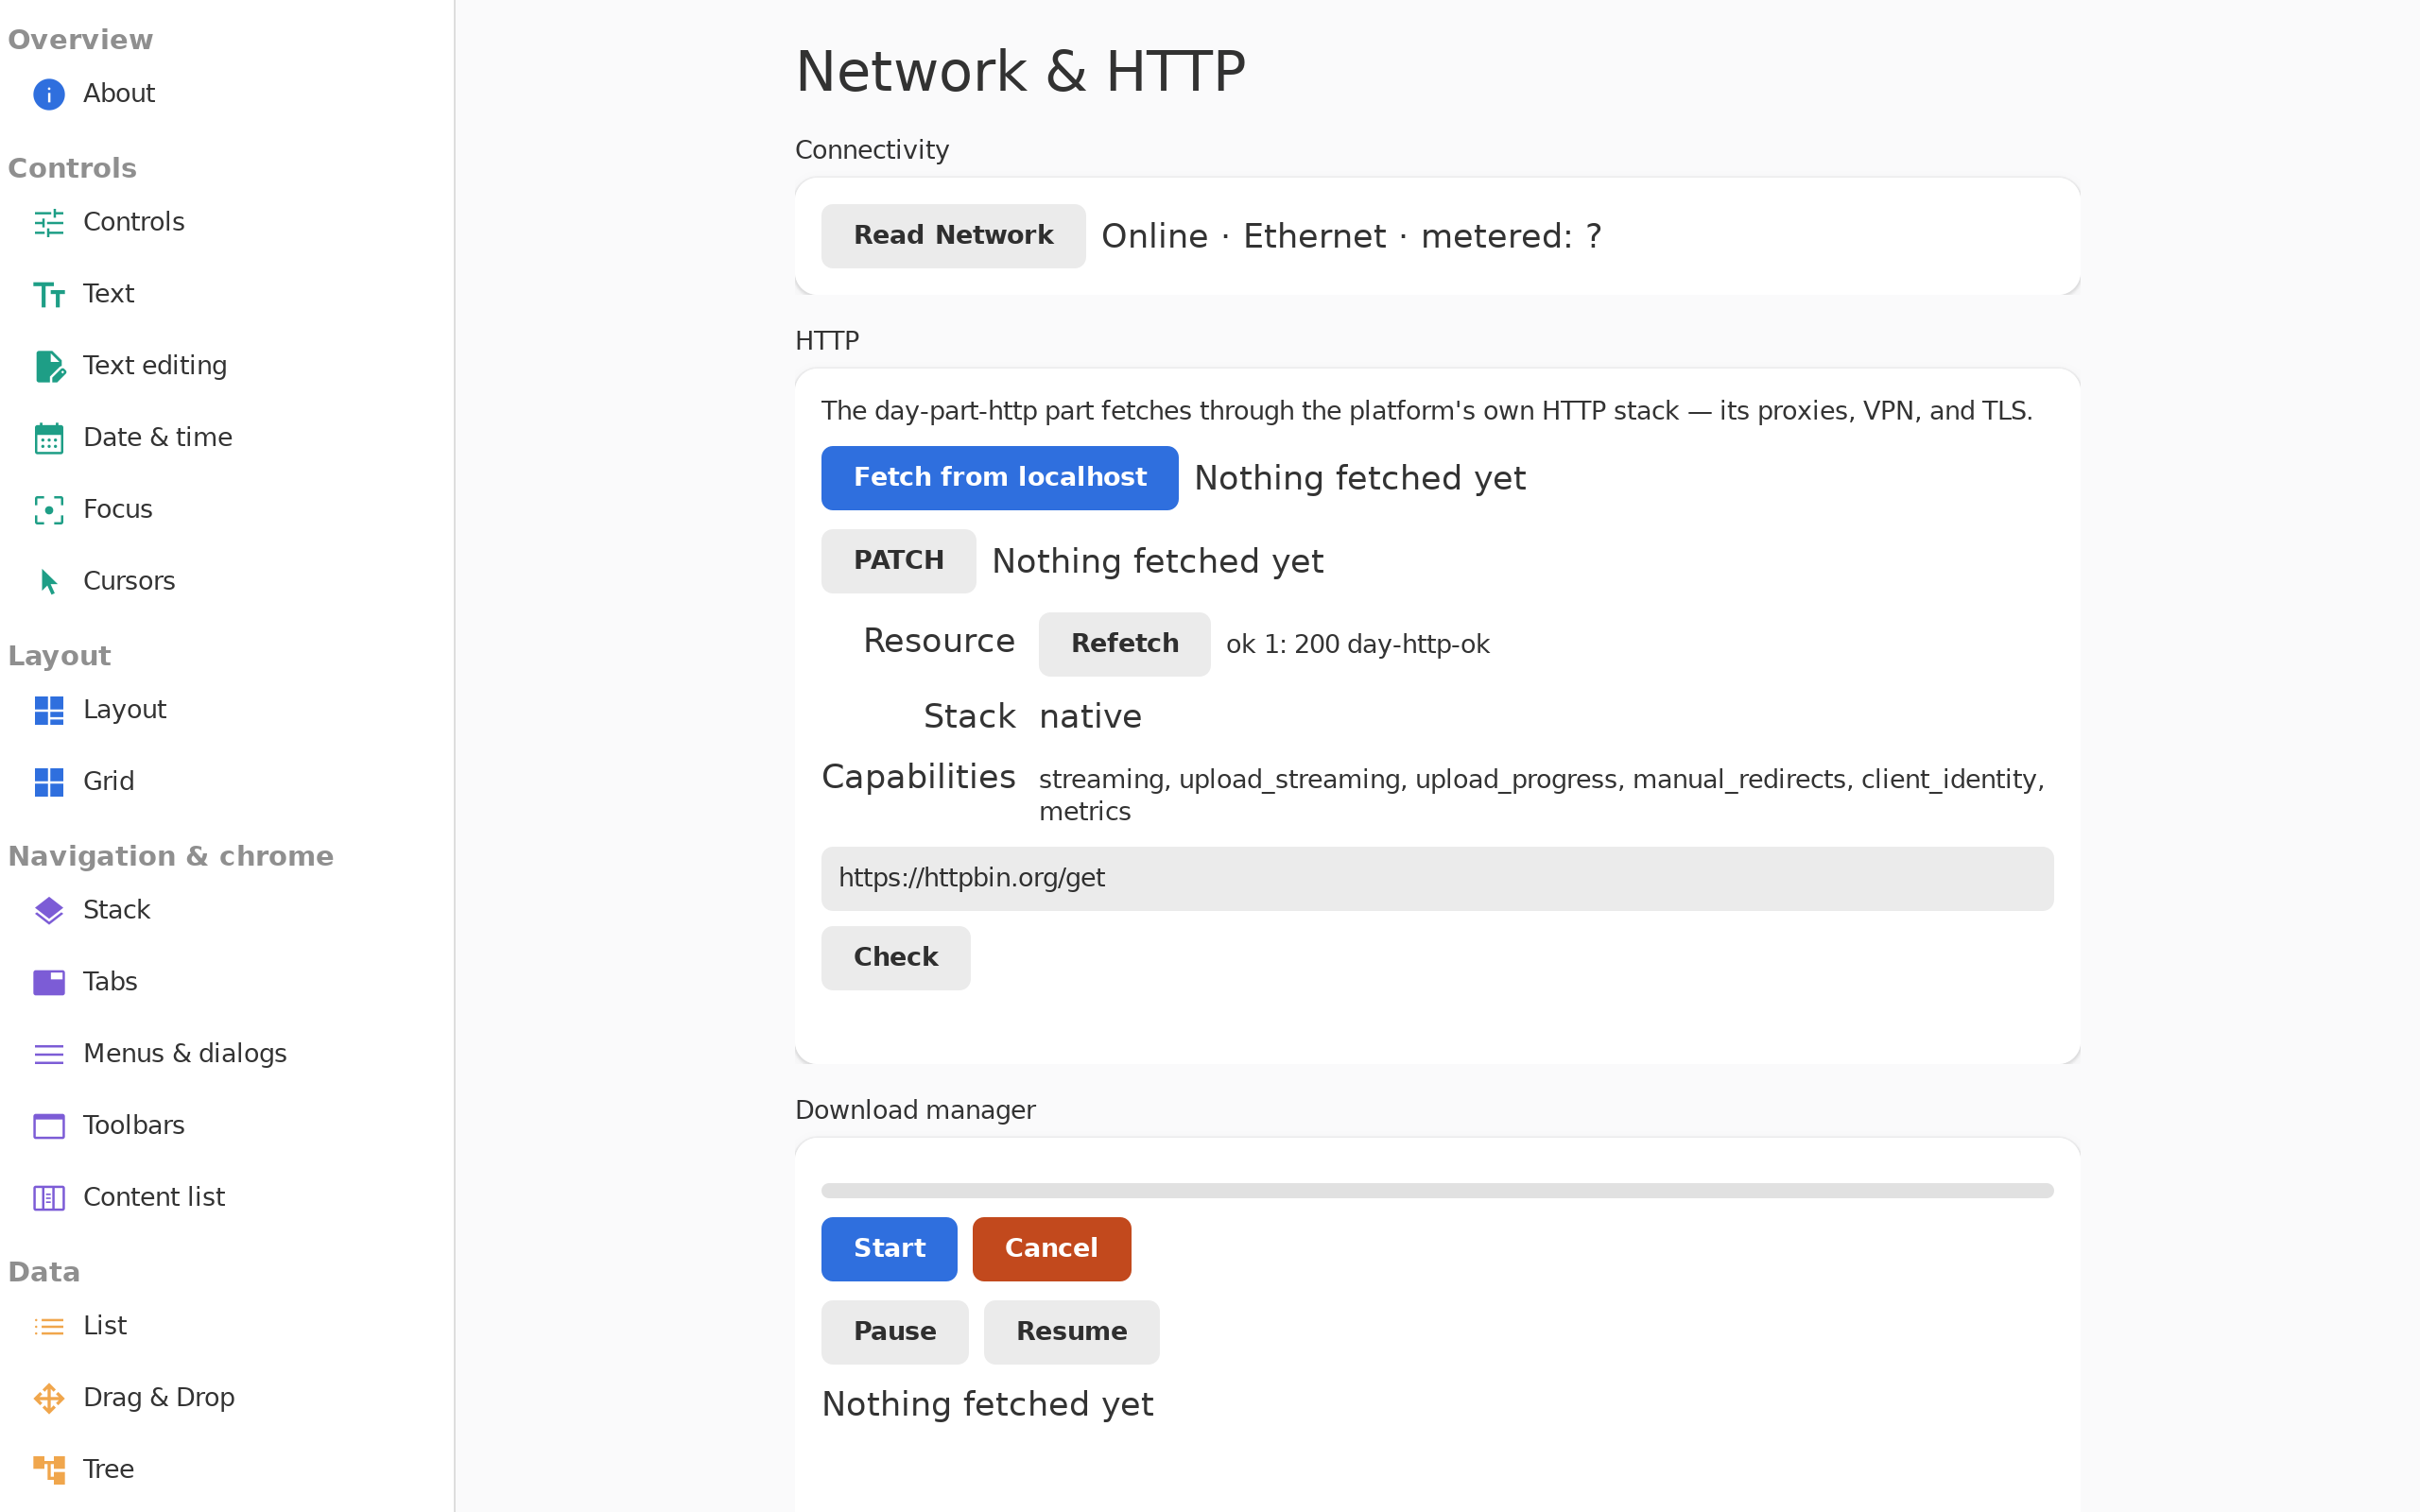Click the Date & time calendar icon

click(x=49, y=438)
